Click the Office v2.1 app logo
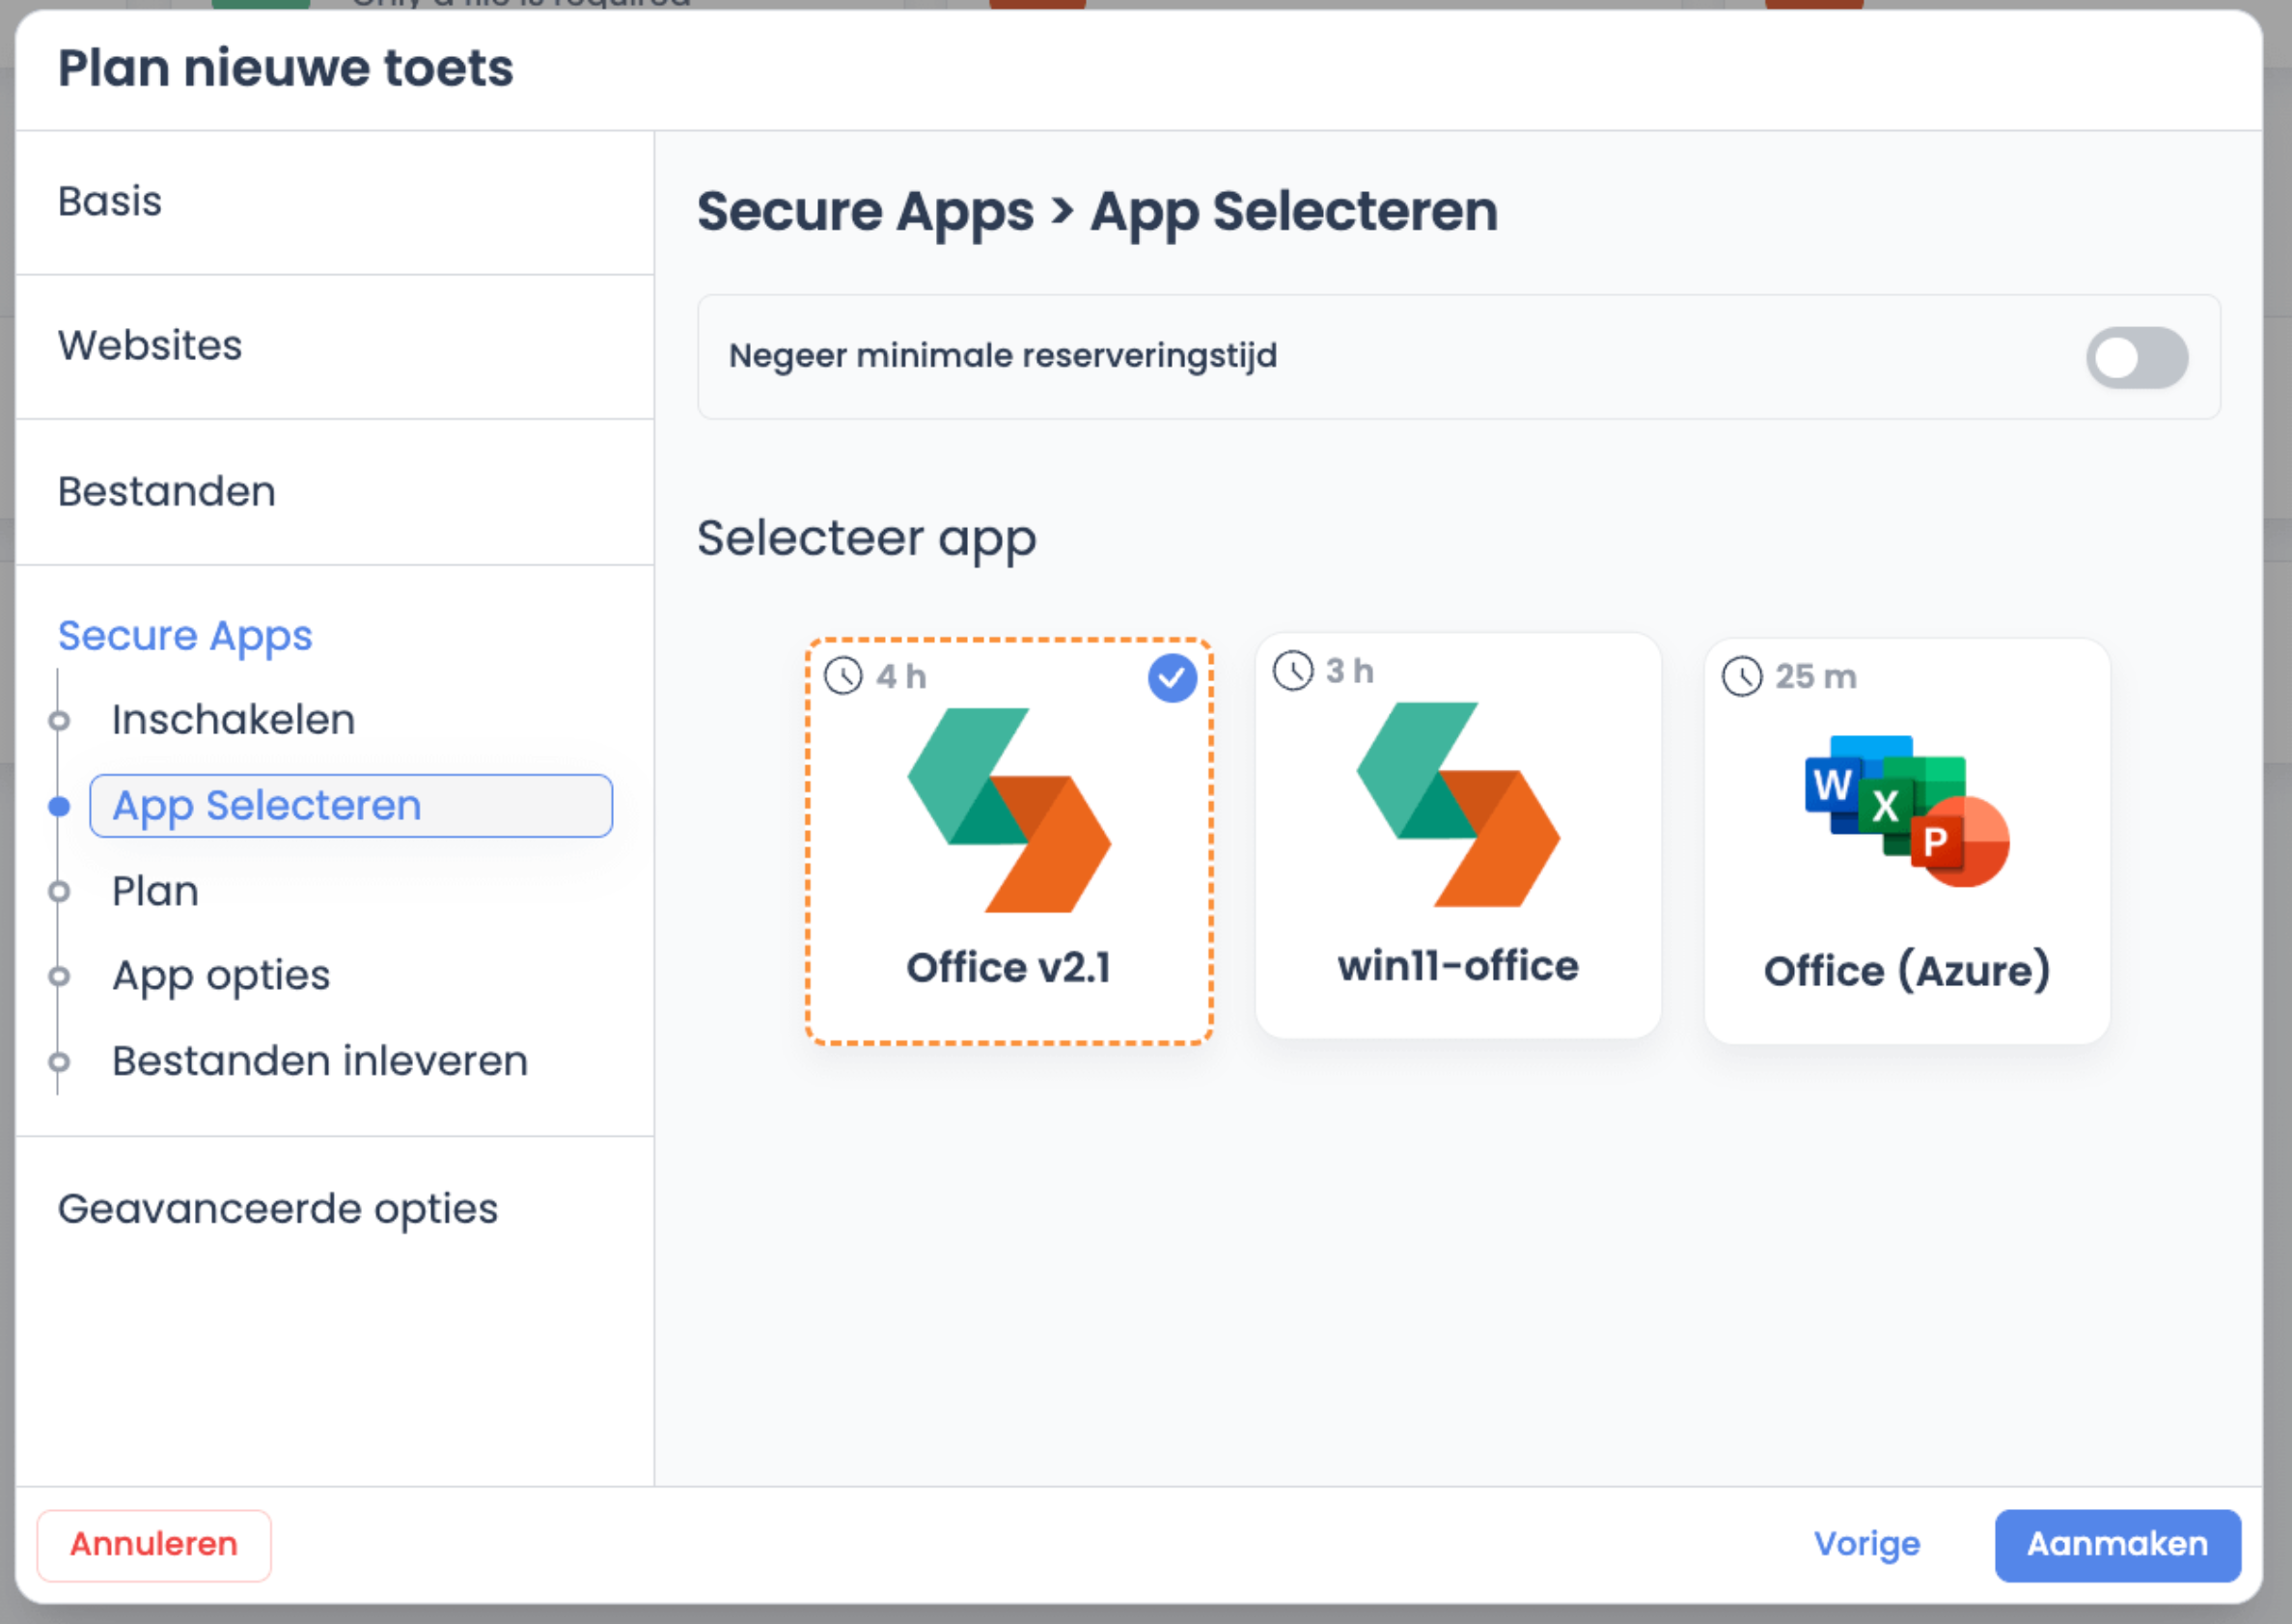The width and height of the screenshot is (2292, 1624). click(1009, 810)
